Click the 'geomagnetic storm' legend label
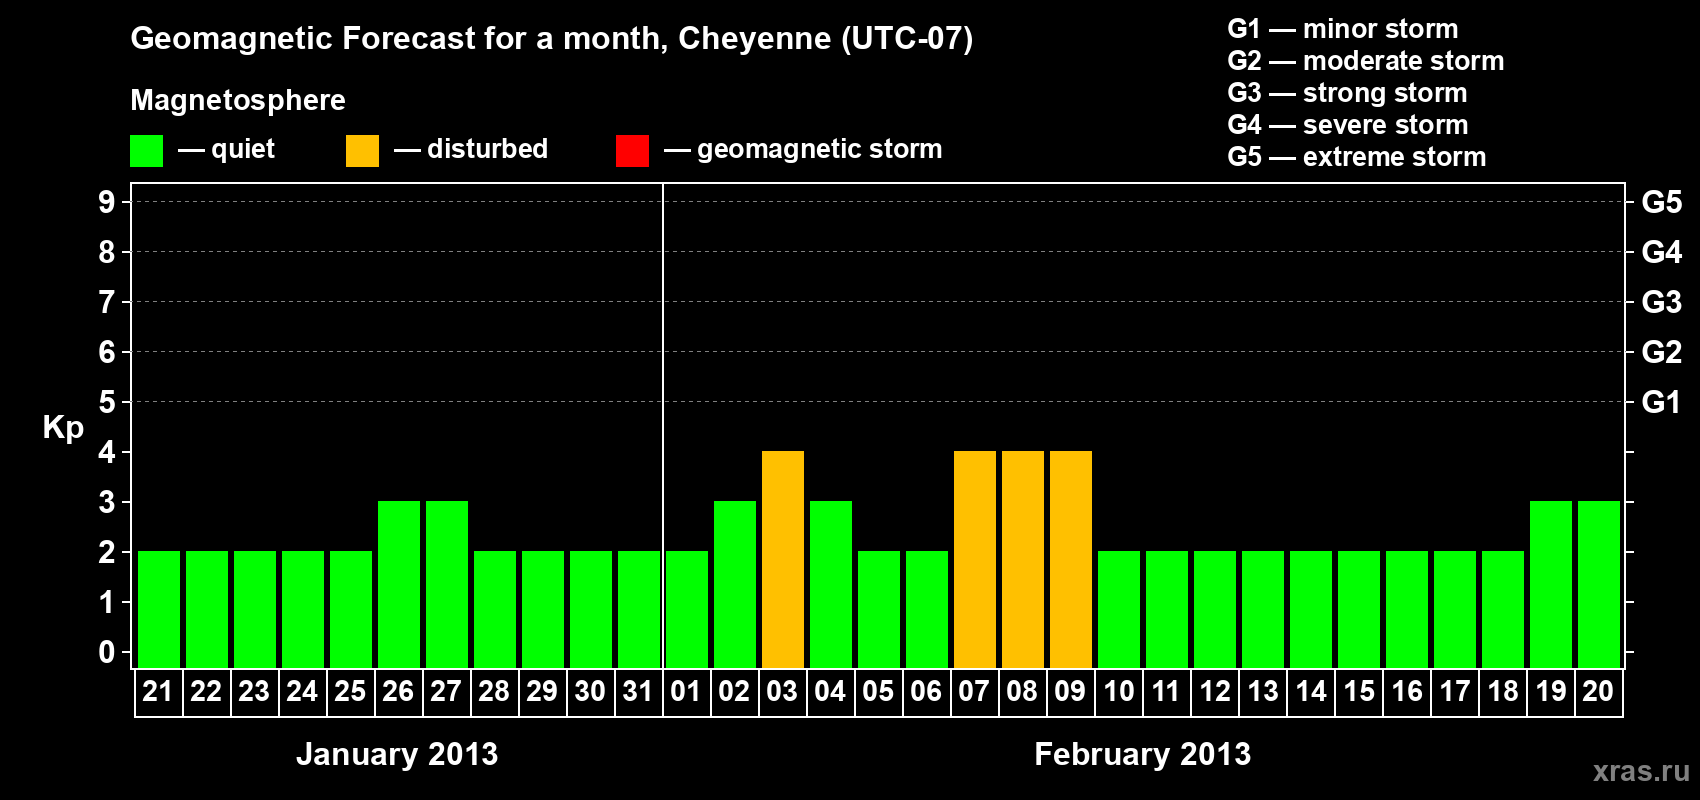Screen dimensions: 1700x800 tap(820, 149)
